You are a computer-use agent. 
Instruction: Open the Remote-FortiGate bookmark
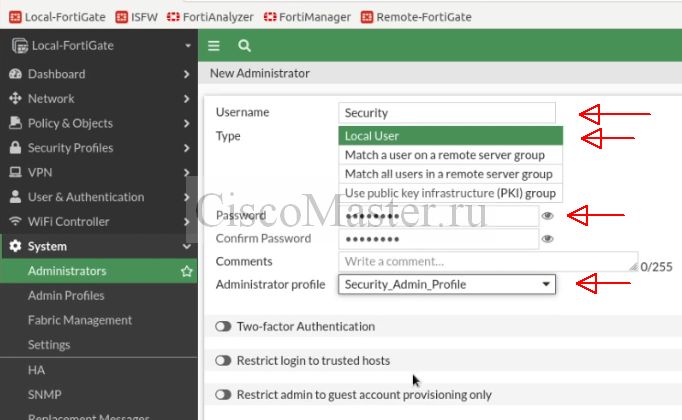[416, 17]
